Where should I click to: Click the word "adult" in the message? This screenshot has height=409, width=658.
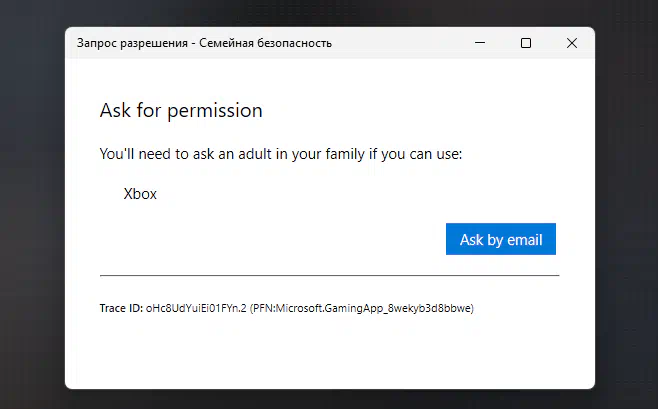click(x=255, y=154)
